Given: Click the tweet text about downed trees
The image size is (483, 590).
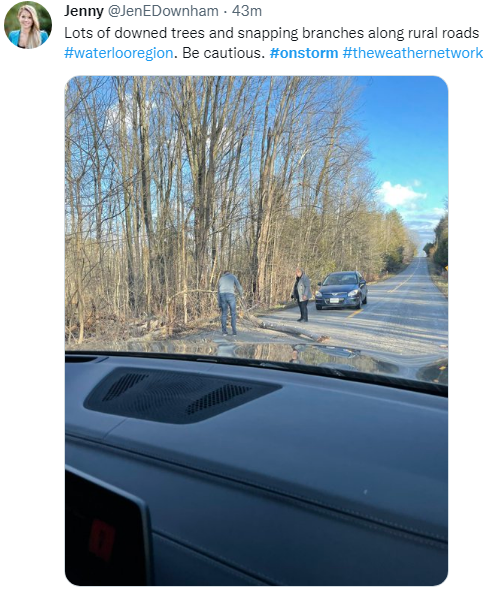Looking at the screenshot, I should click(x=271, y=33).
